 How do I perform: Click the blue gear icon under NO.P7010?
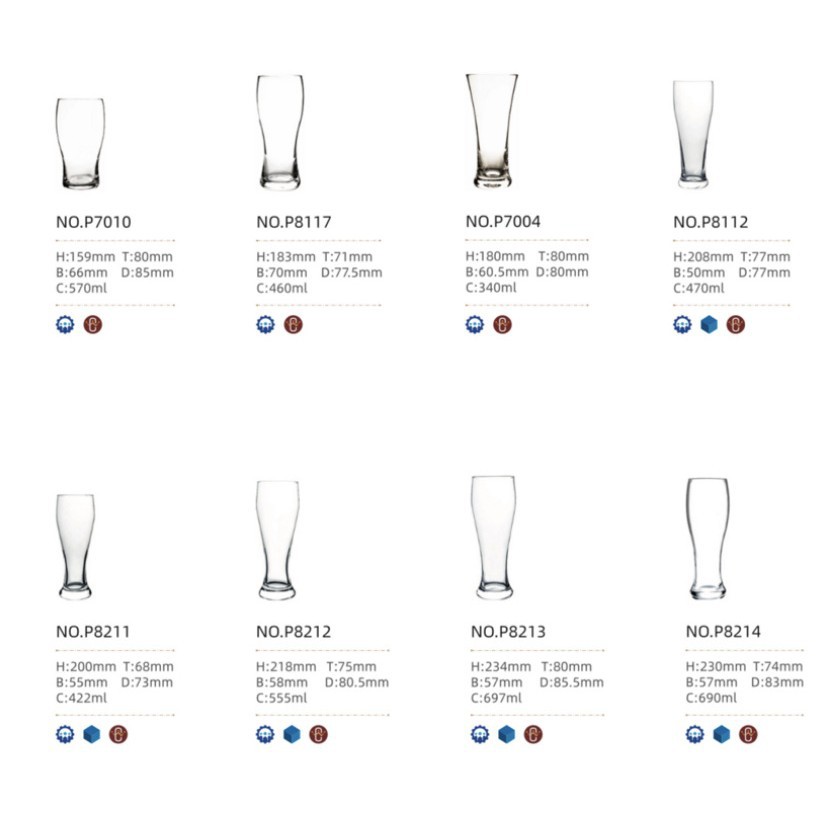(66, 325)
